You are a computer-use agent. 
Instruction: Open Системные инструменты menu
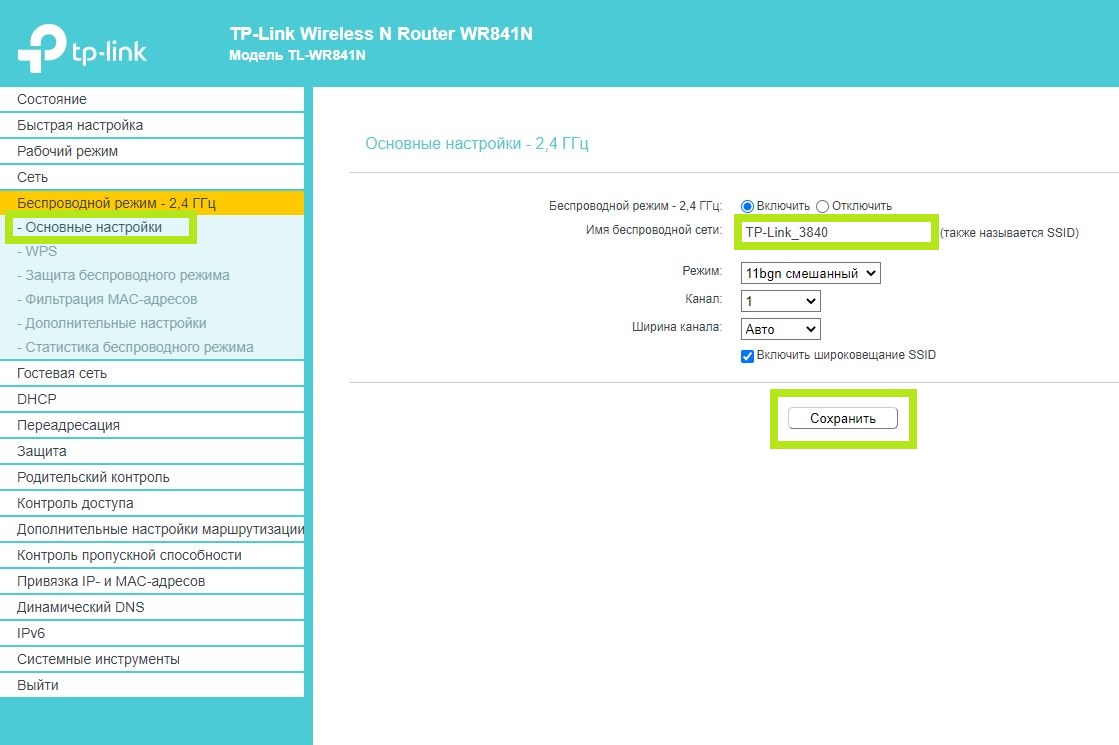point(98,659)
